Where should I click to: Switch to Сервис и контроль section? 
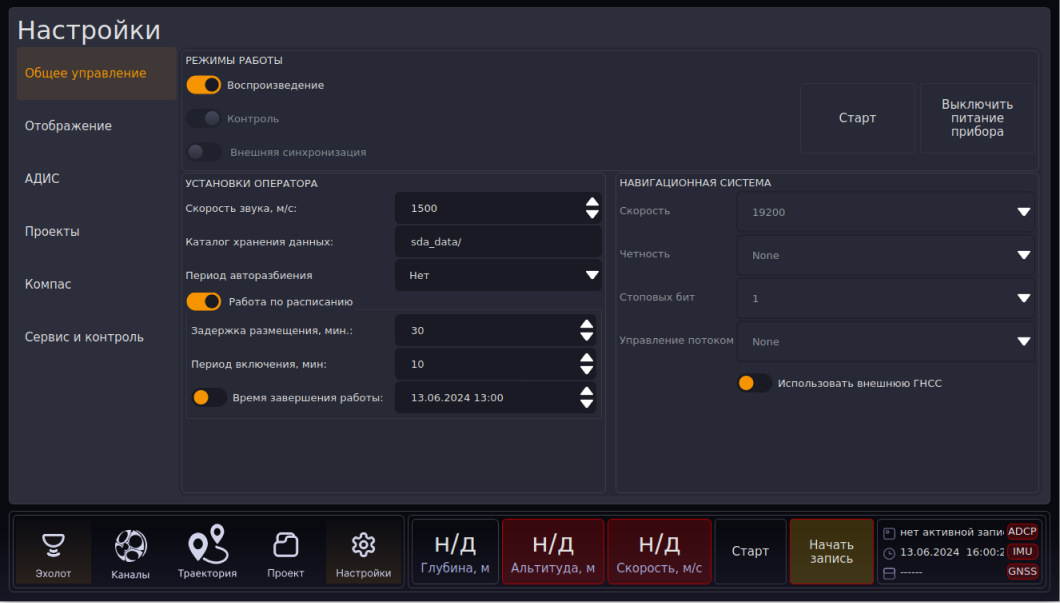[x=97, y=337]
